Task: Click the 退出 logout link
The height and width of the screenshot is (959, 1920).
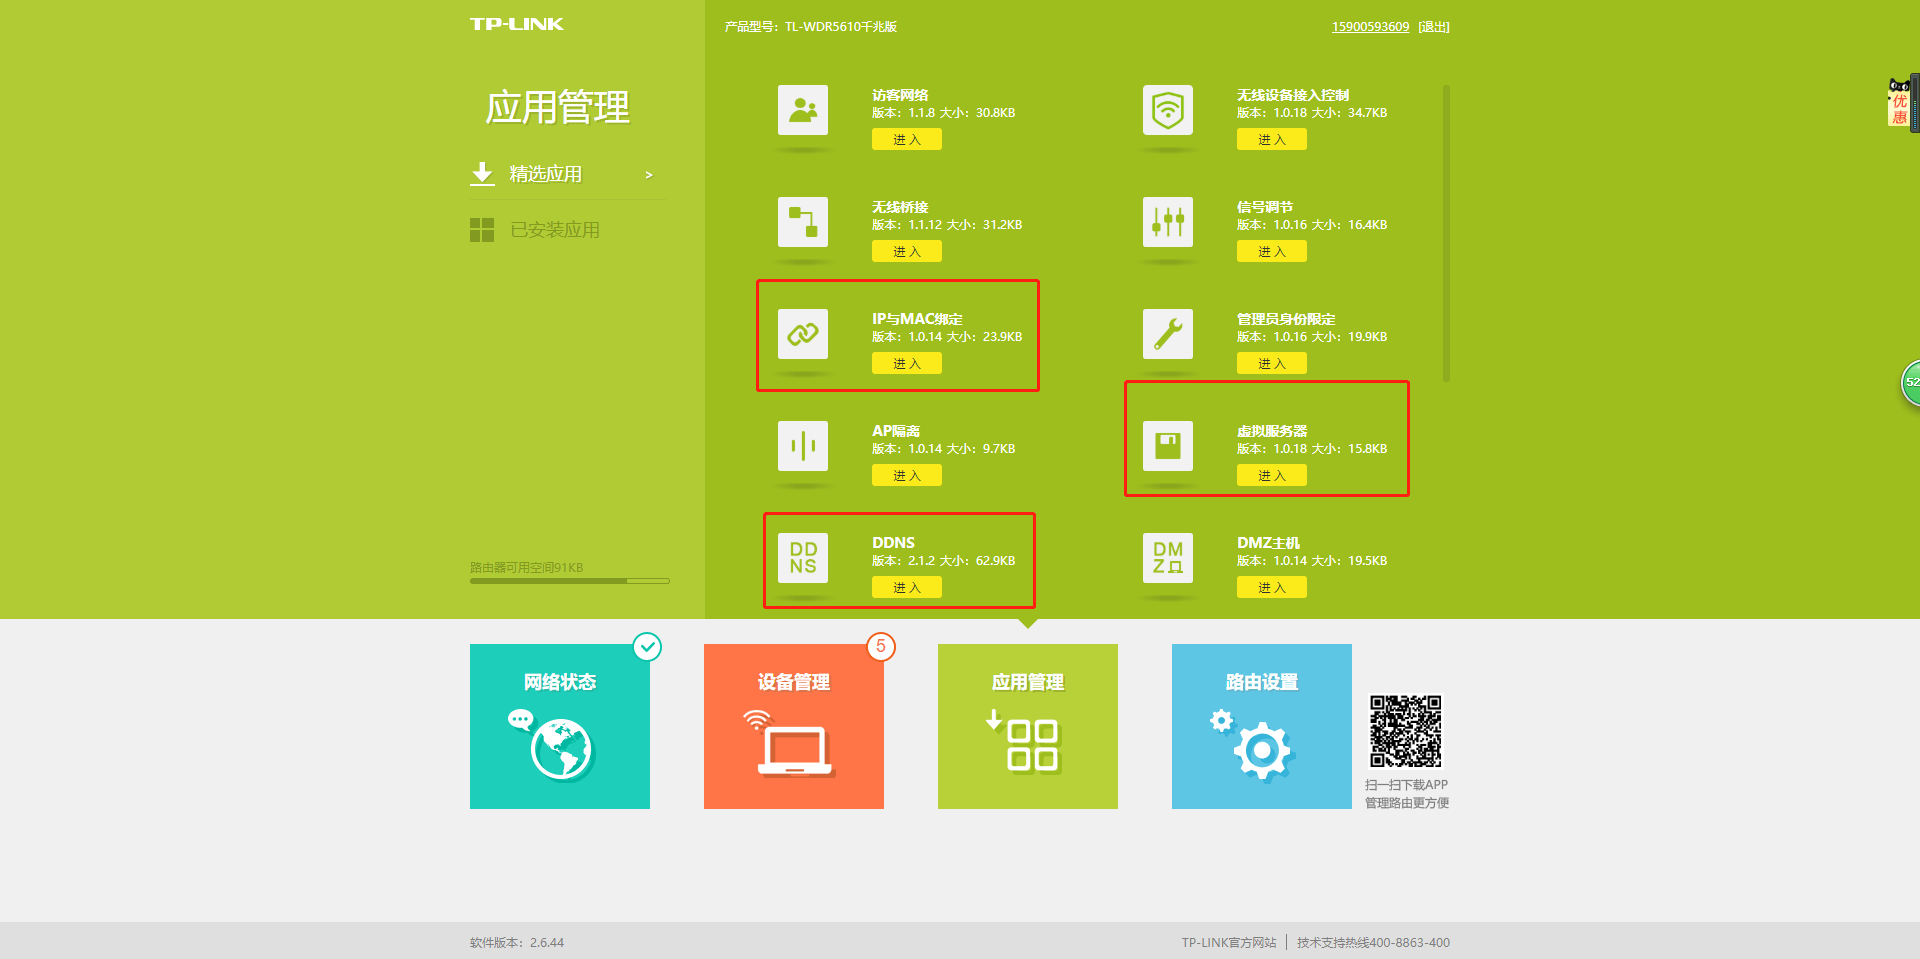Action: pos(1434,27)
